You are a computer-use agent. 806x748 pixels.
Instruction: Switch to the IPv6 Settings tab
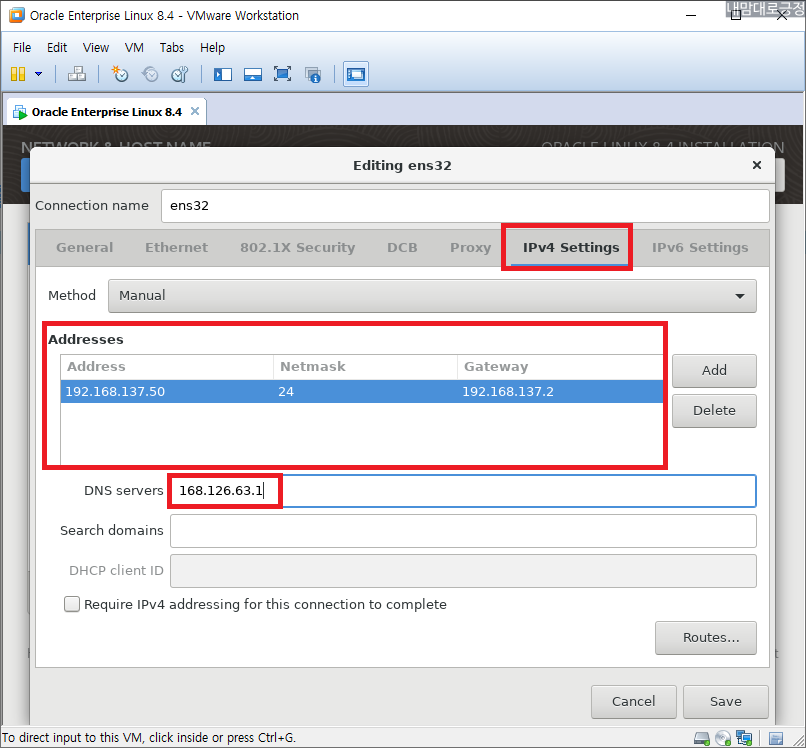point(700,247)
